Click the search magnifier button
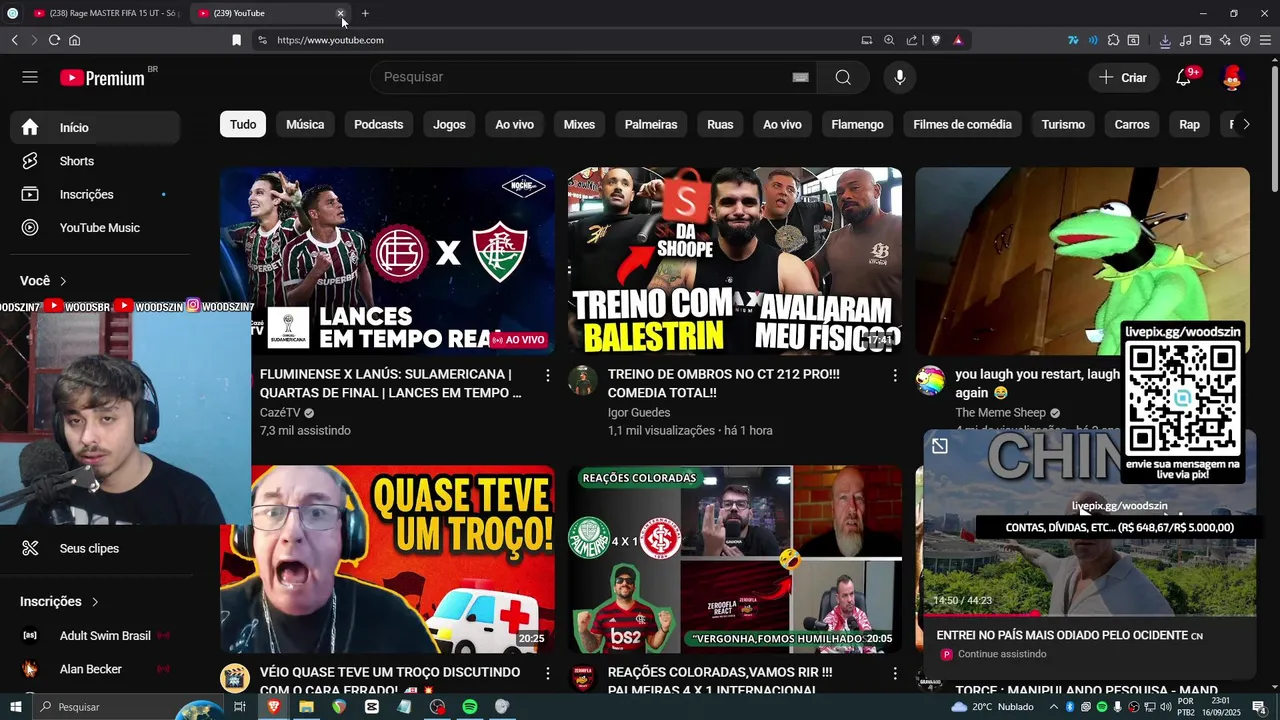Image resolution: width=1280 pixels, height=720 pixels. (x=843, y=77)
